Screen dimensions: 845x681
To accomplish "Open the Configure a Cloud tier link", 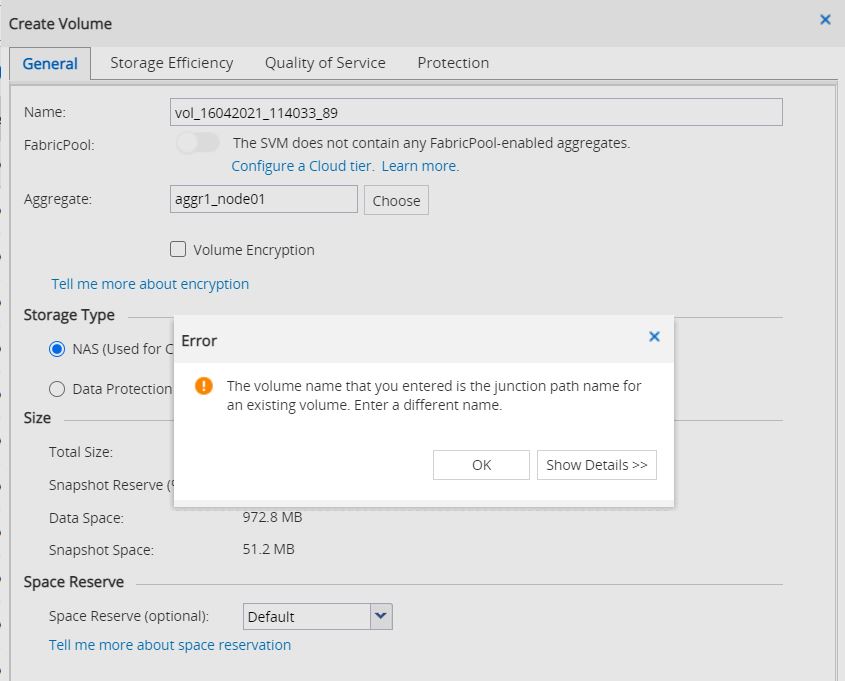I will (302, 166).
